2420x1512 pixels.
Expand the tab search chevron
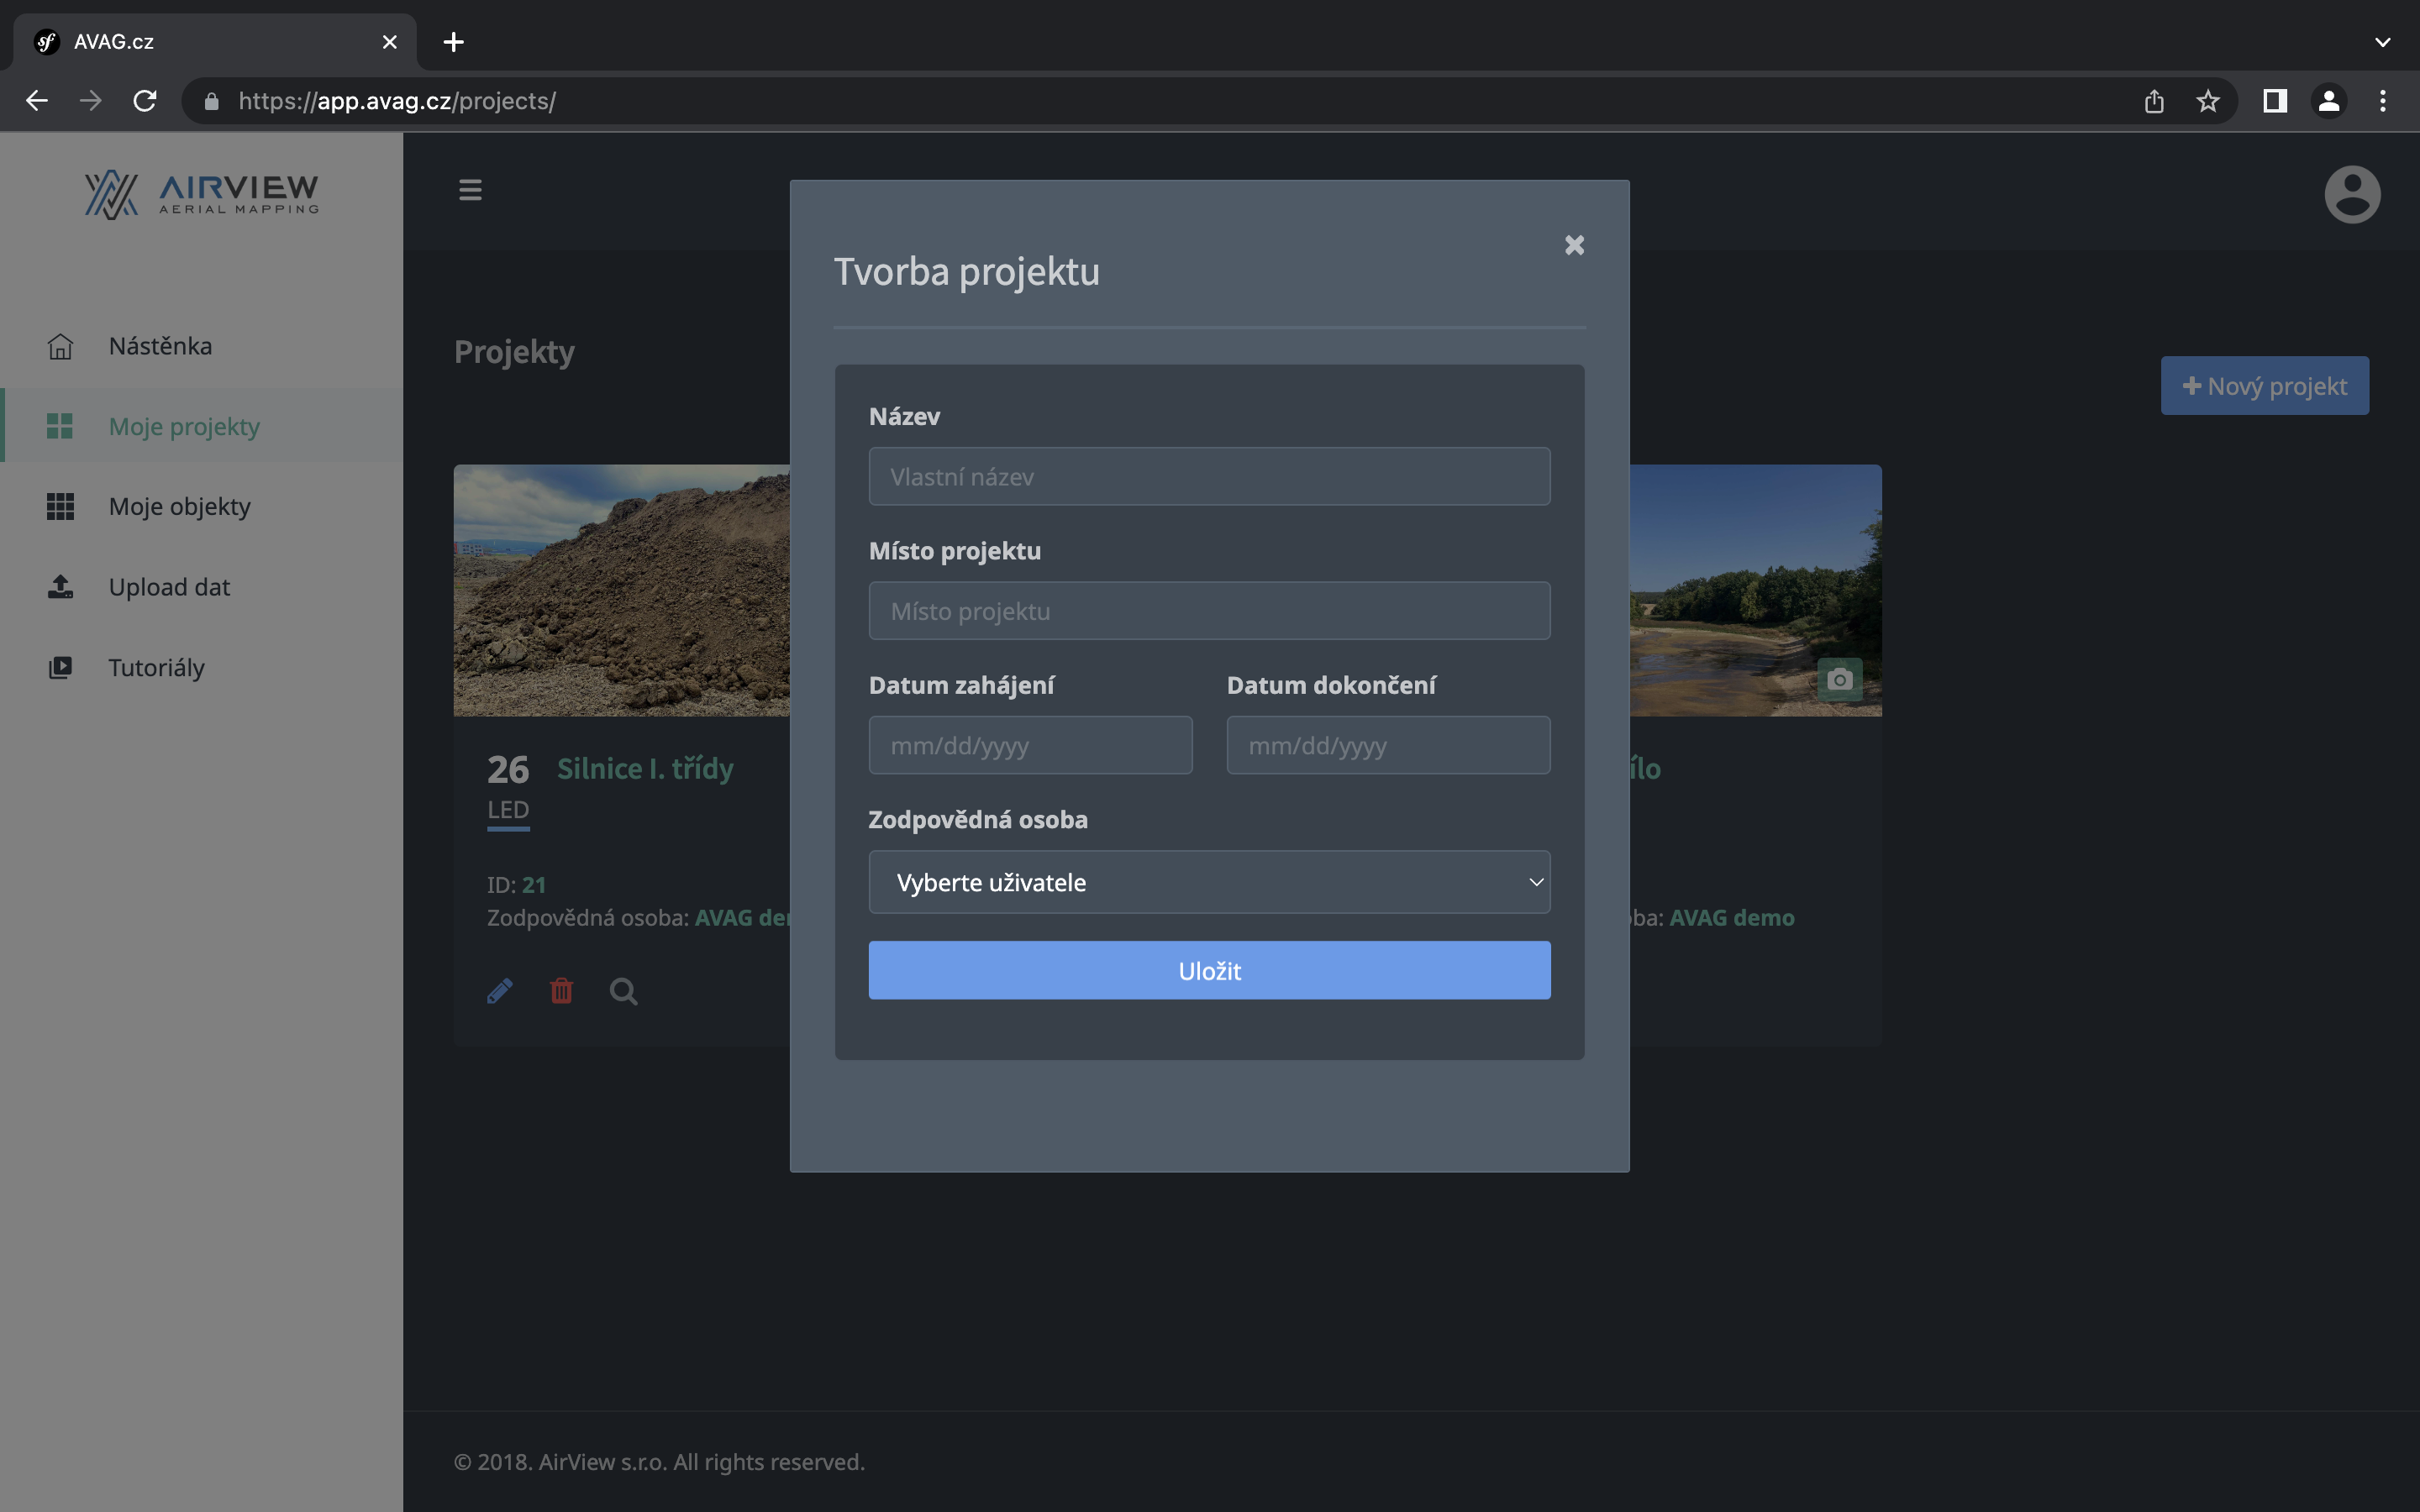pos(2382,42)
